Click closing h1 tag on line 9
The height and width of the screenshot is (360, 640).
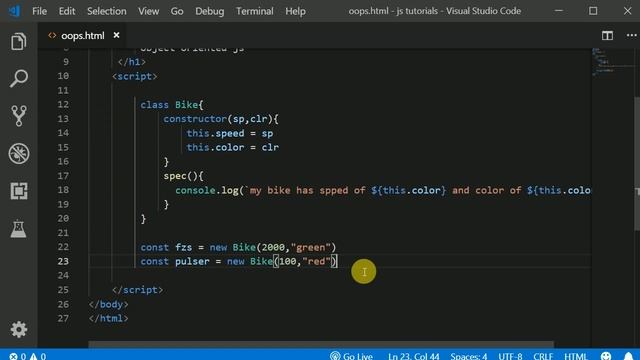(131, 62)
